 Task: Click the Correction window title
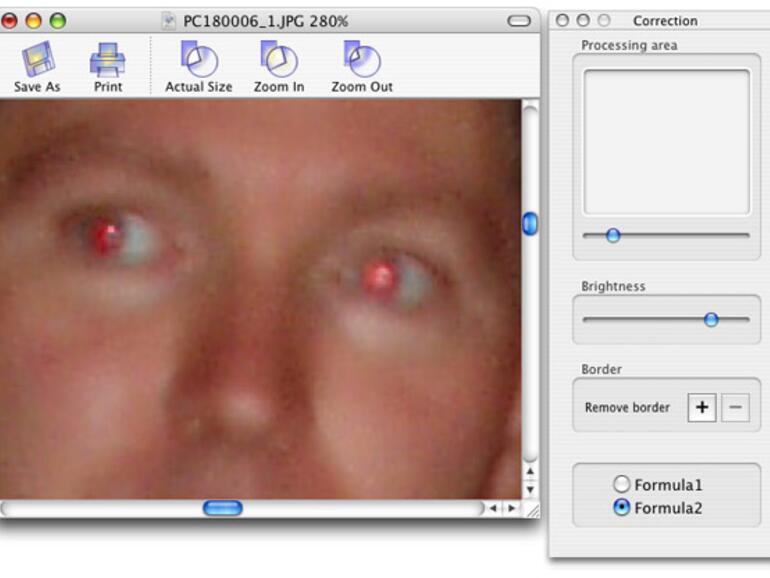pyautogui.click(x=665, y=21)
